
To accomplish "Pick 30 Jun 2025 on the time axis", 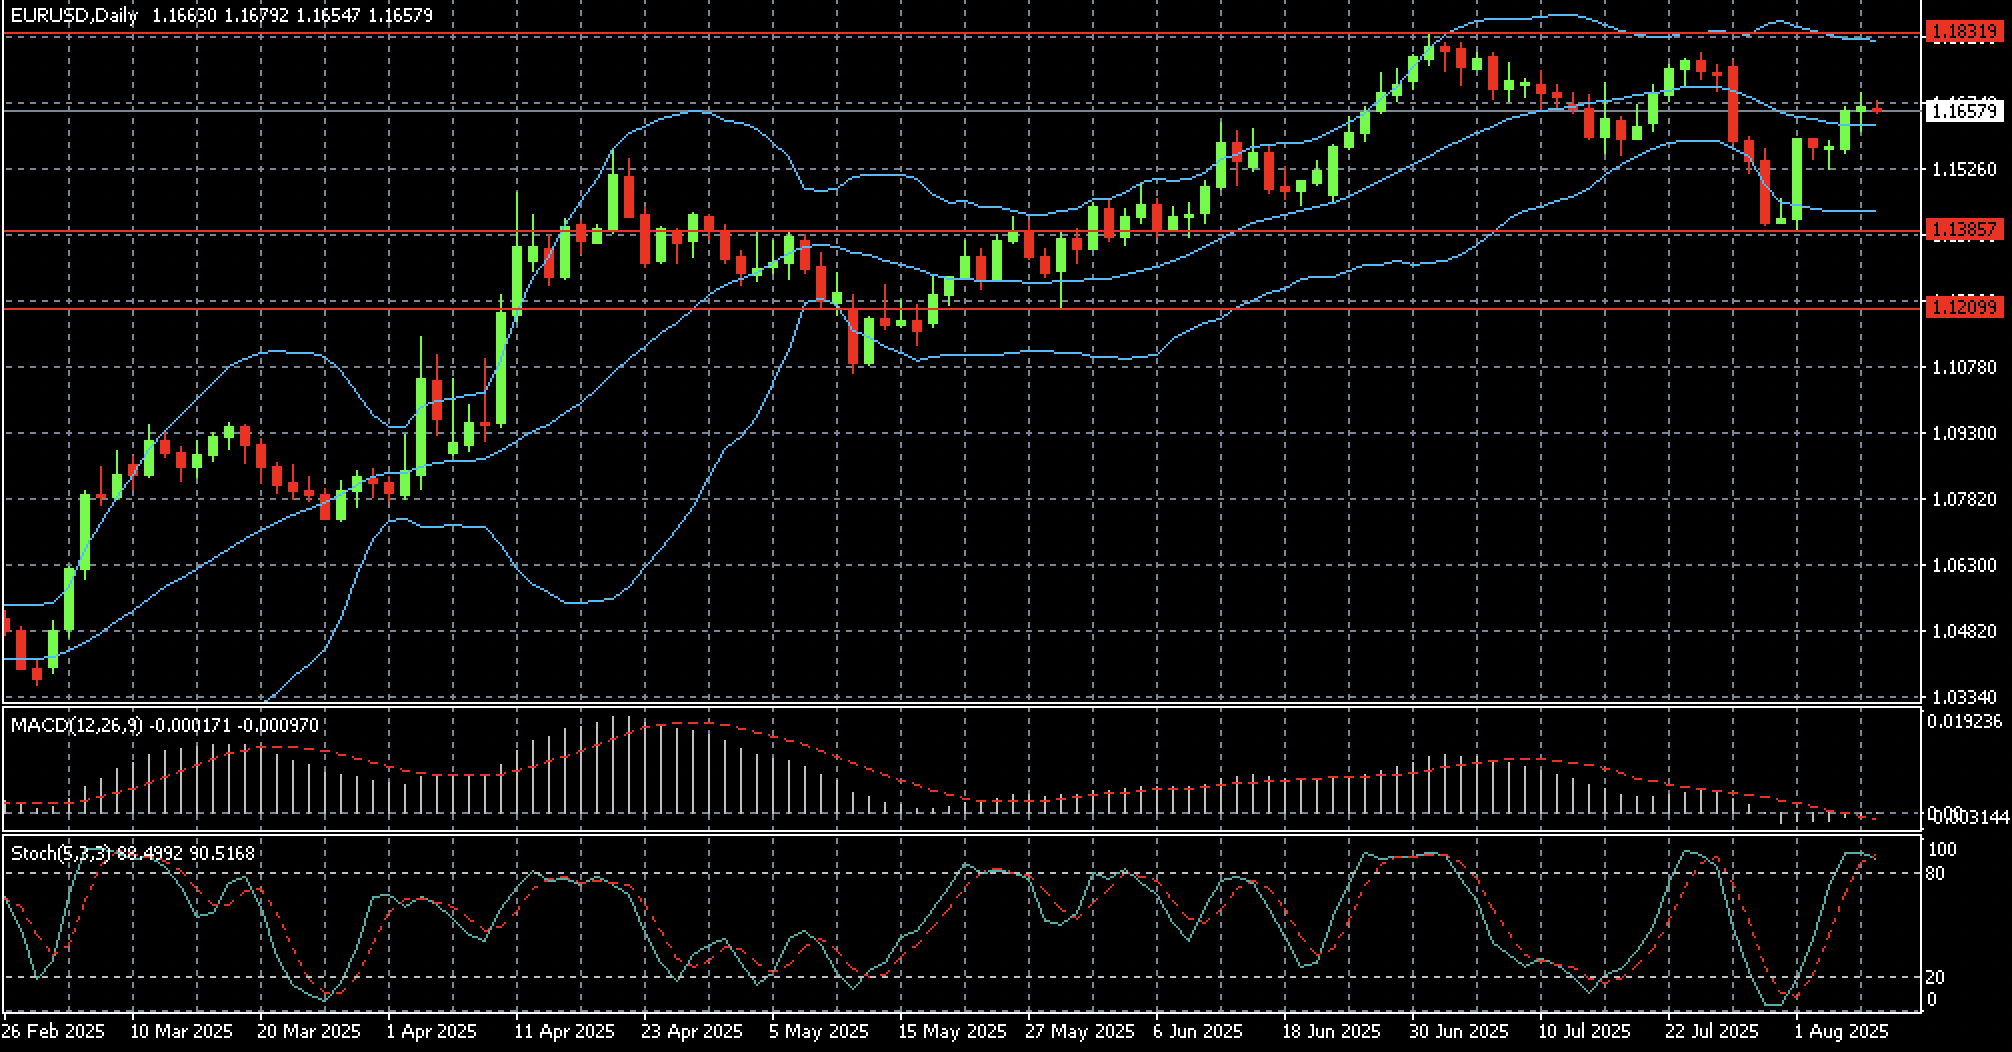I will (1459, 1031).
